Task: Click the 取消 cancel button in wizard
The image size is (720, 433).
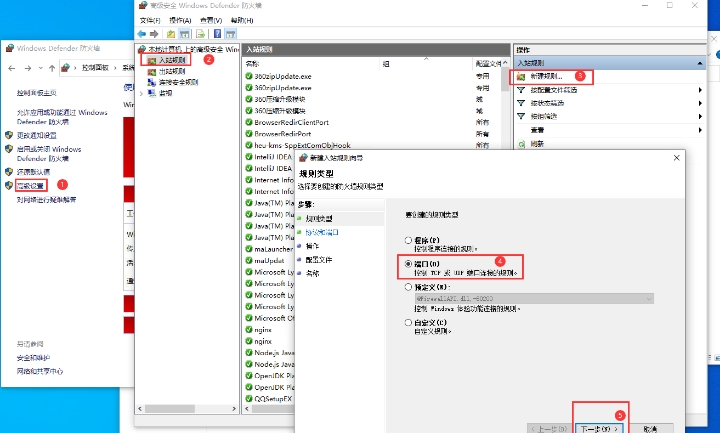Action: pos(650,429)
